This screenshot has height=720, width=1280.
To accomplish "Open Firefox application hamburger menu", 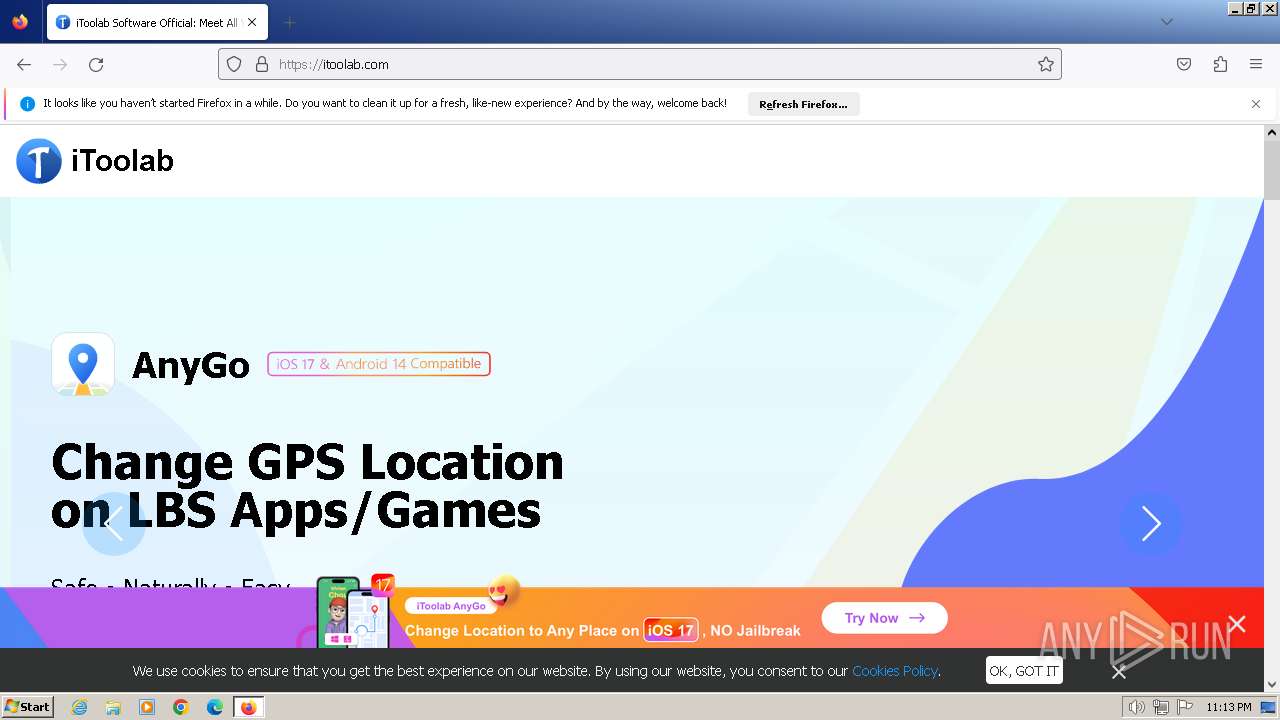I will (1256, 64).
